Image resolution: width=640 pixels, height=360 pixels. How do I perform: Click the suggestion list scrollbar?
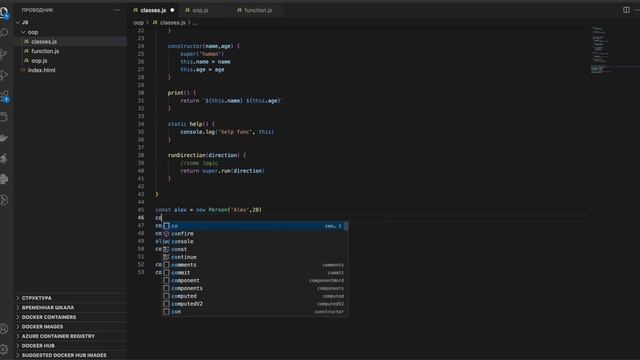346,226
